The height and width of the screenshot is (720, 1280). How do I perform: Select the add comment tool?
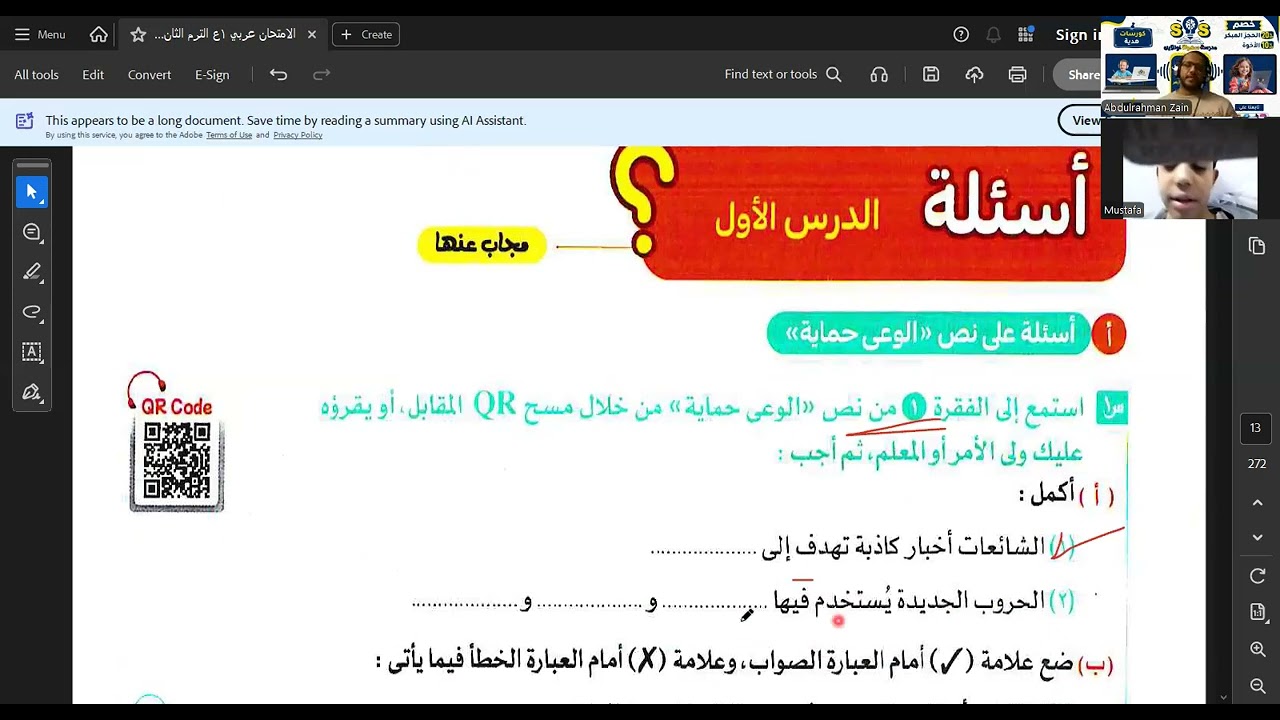[32, 232]
